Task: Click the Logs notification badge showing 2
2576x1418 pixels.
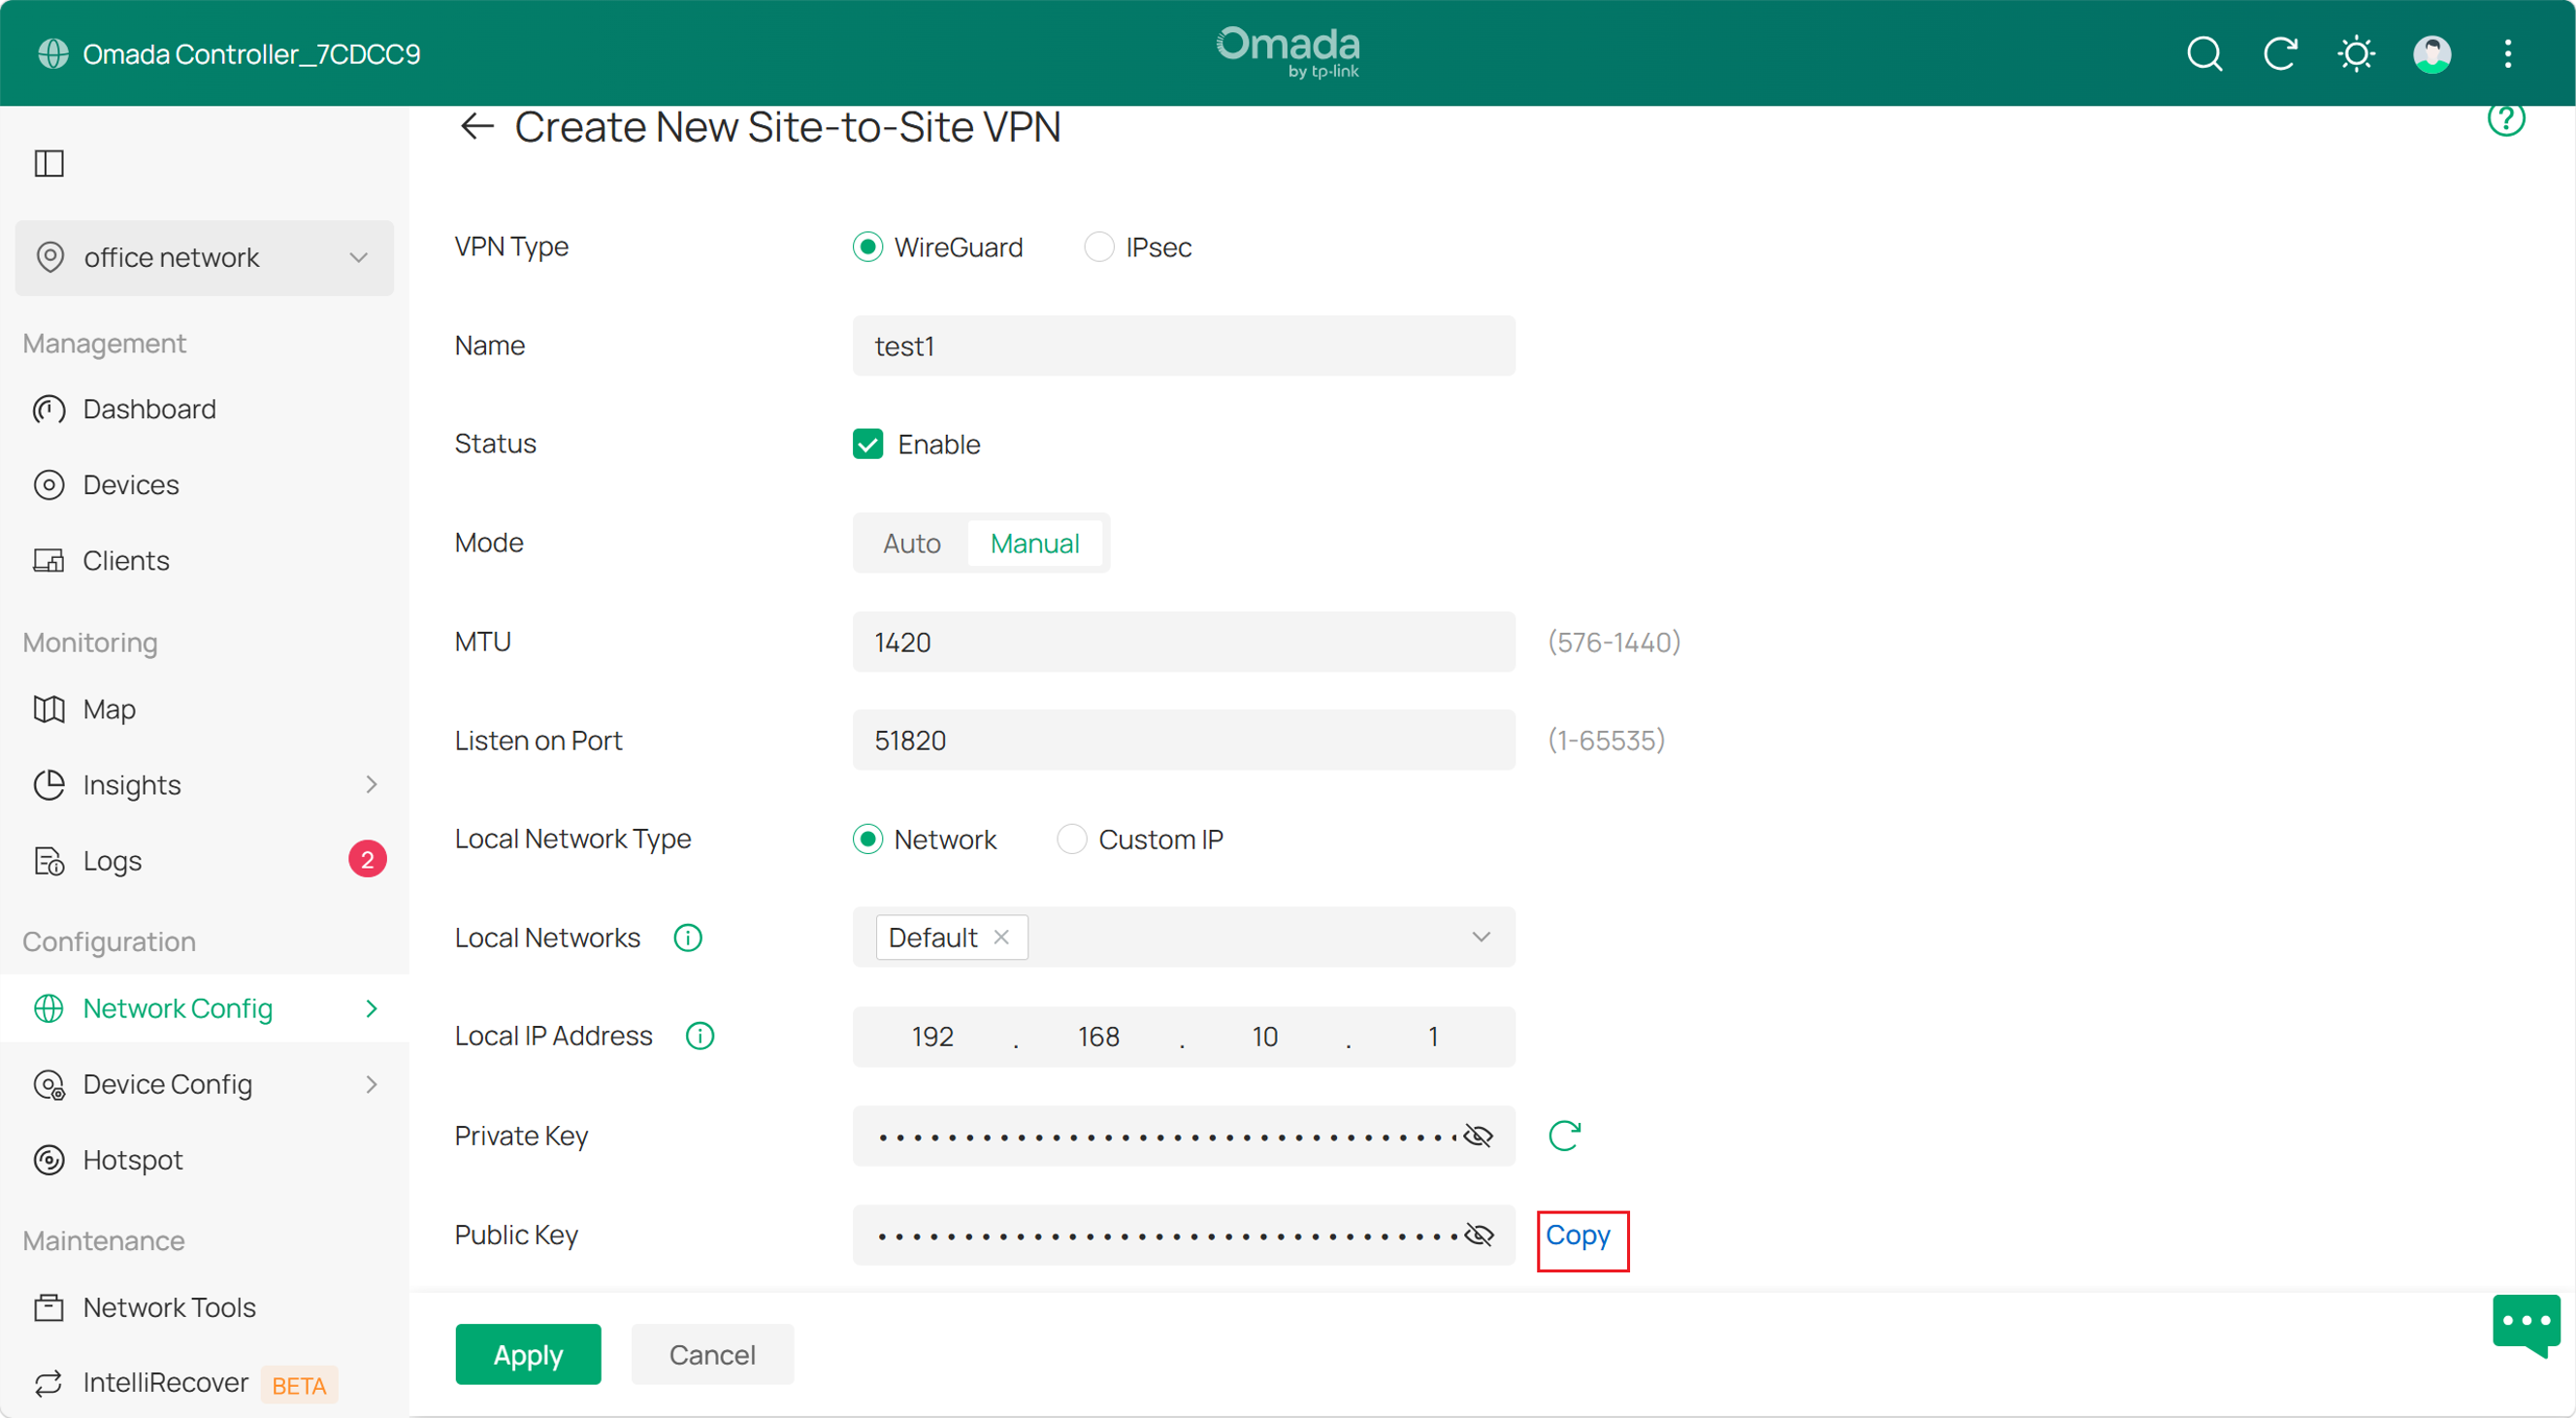Action: [x=367, y=860]
